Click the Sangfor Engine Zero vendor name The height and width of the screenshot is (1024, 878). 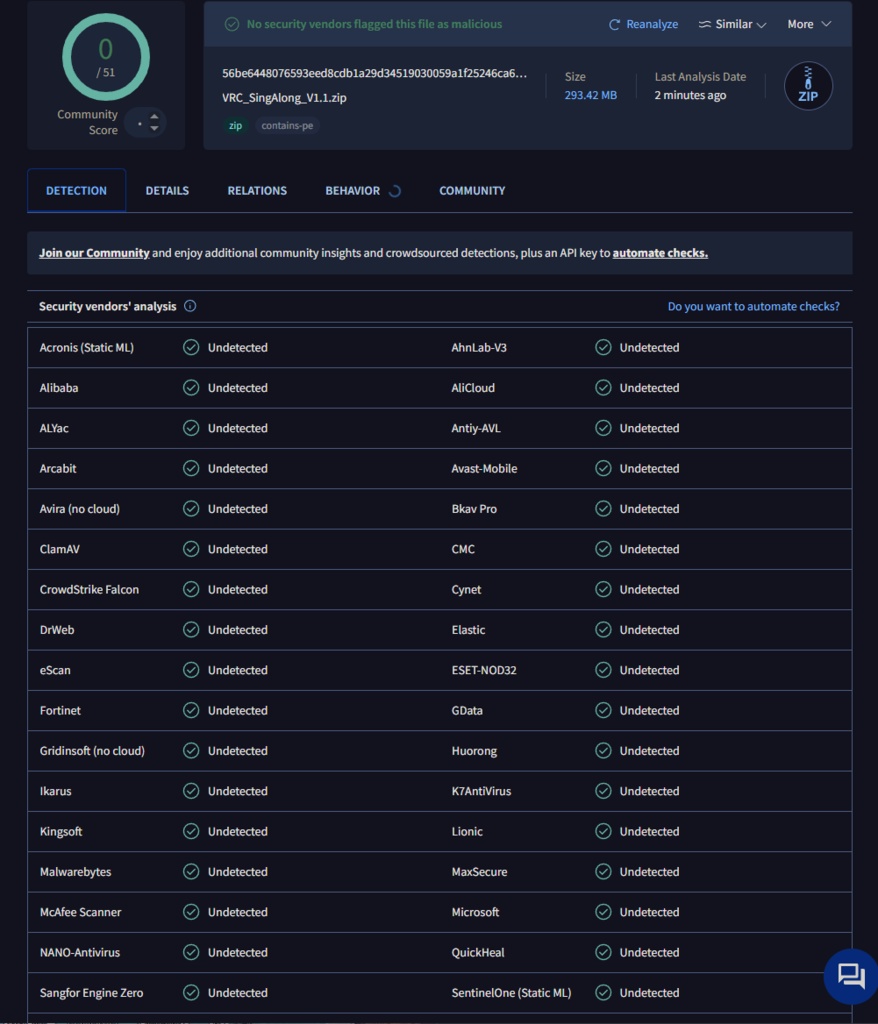[91, 993]
